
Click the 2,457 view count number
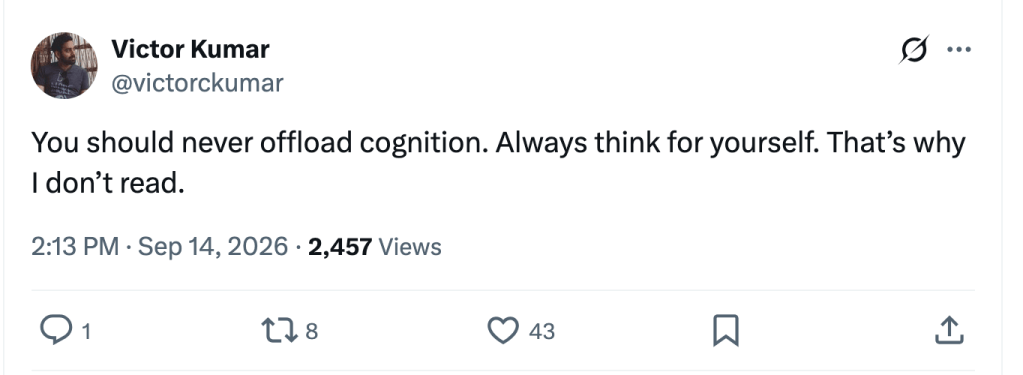[x=340, y=247]
